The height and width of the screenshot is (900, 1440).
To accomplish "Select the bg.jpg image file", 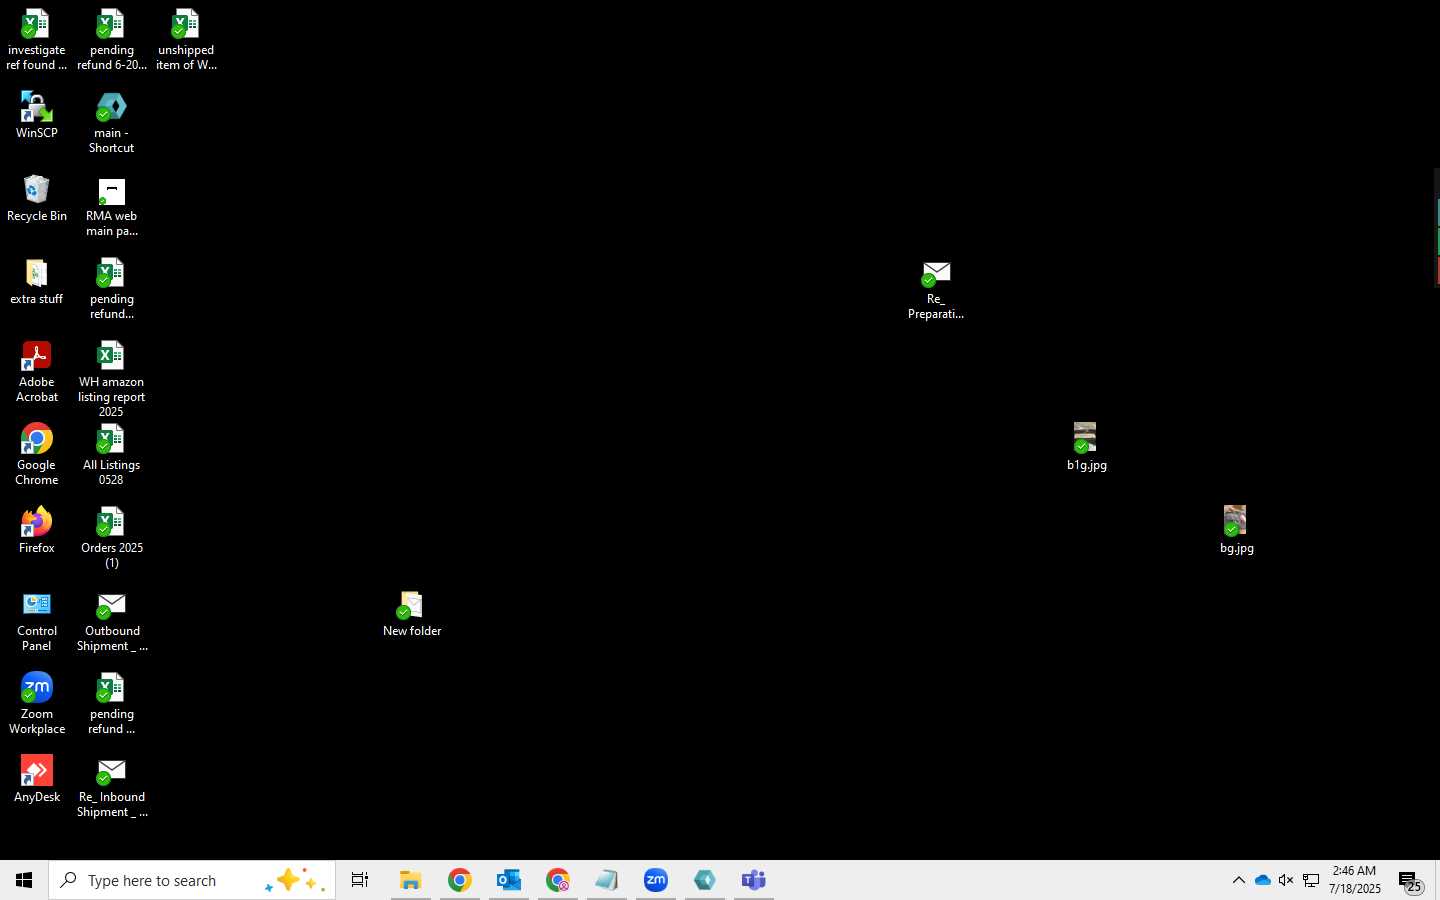I will 1236,529.
